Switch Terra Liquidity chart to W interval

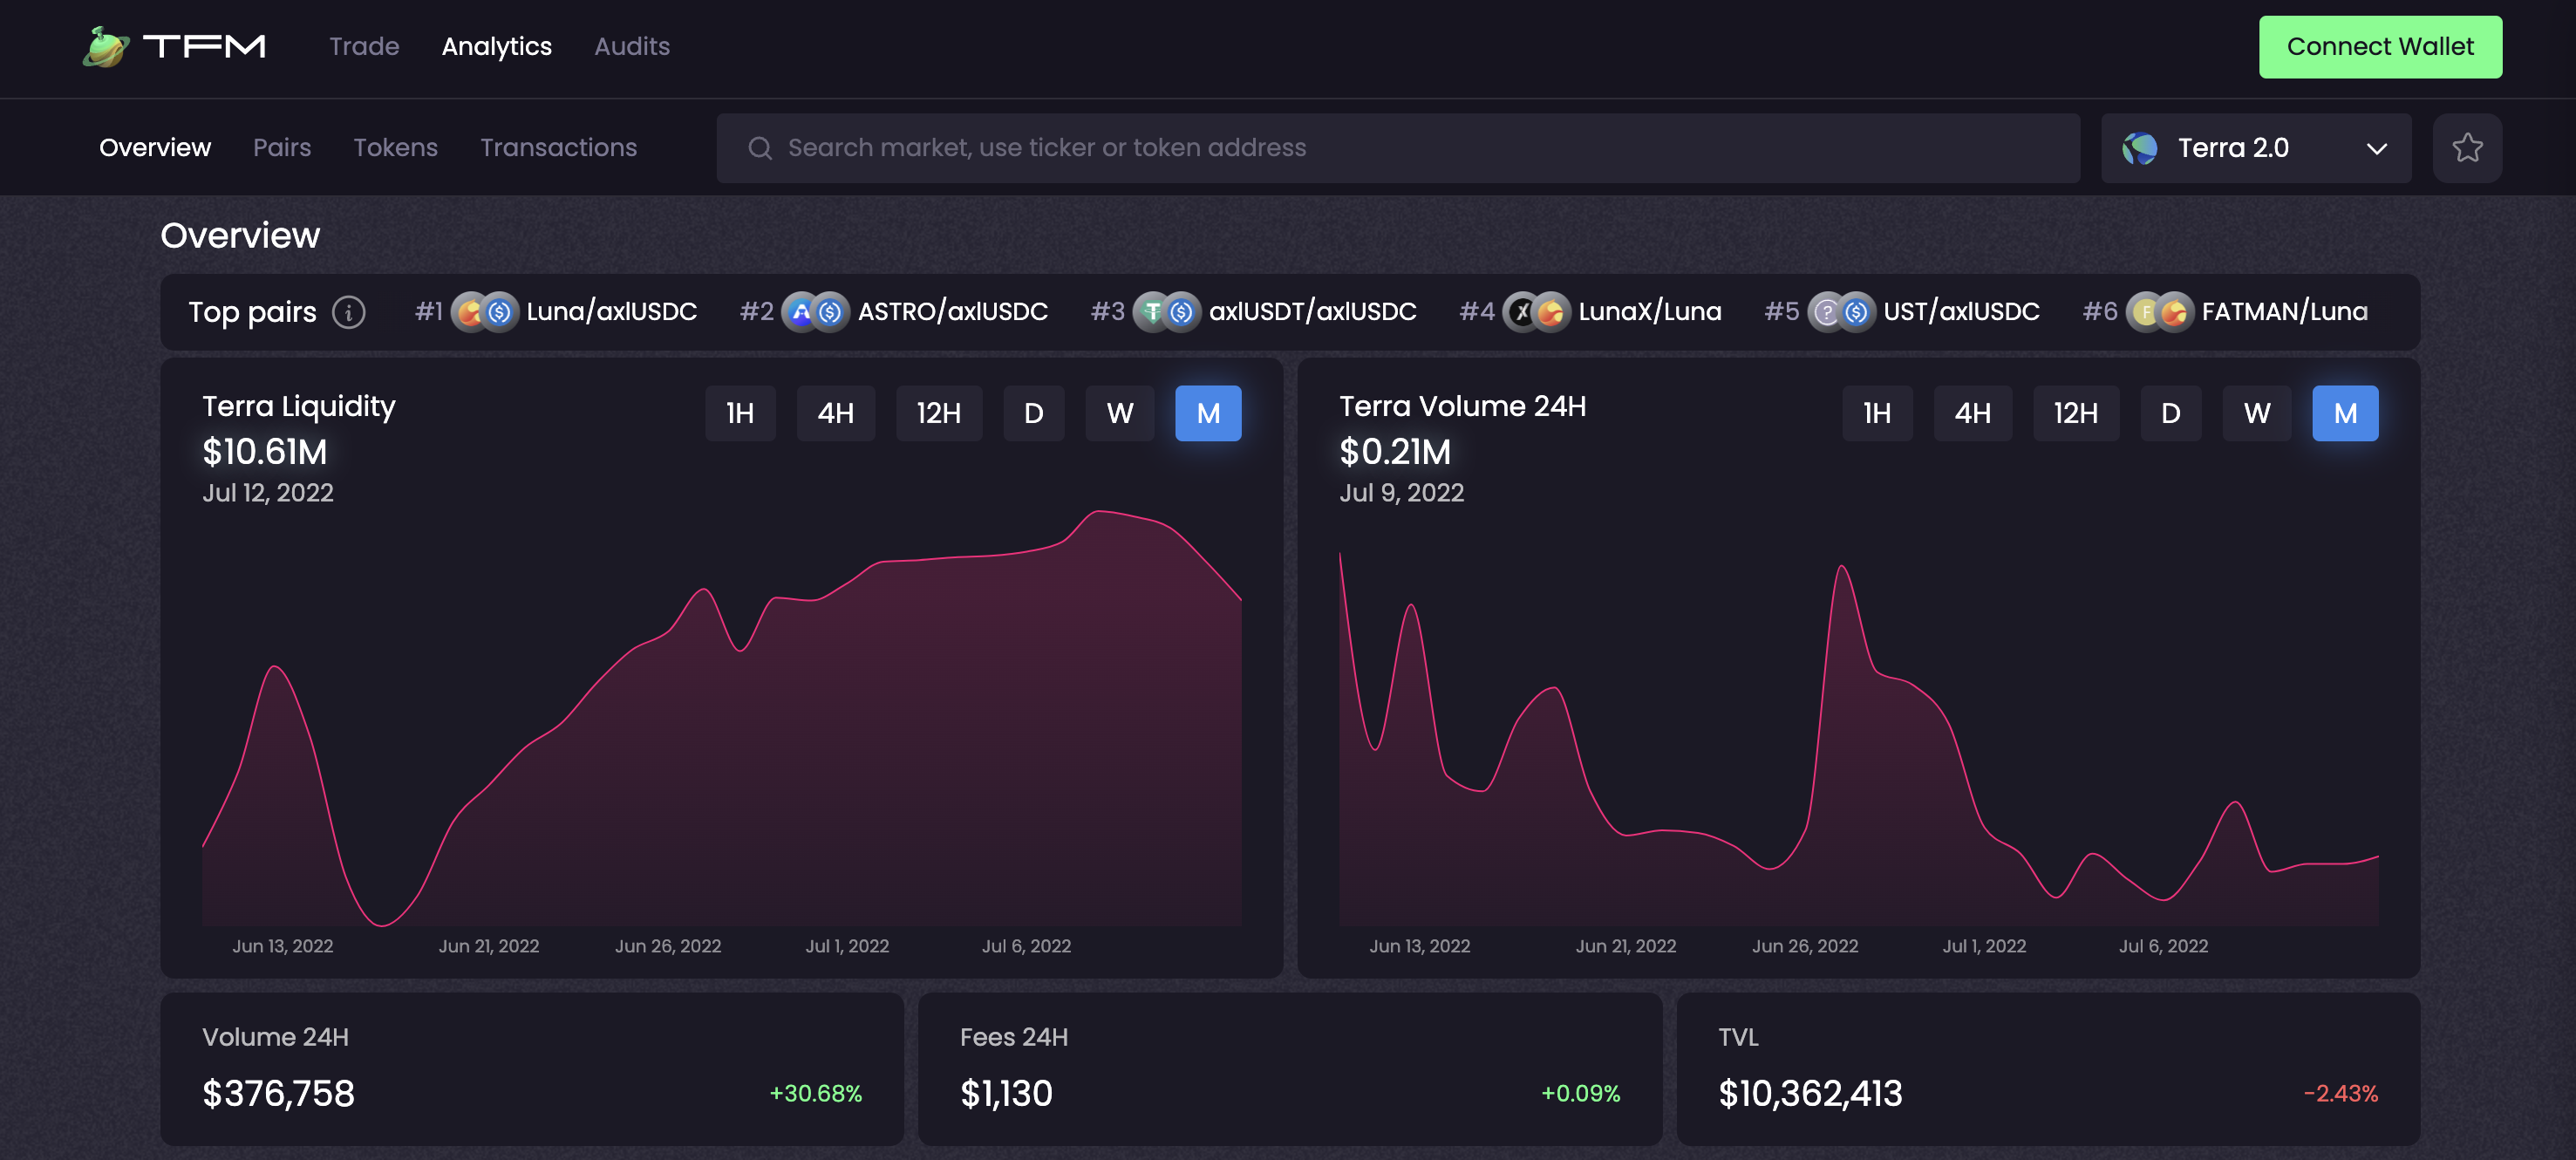click(1119, 413)
